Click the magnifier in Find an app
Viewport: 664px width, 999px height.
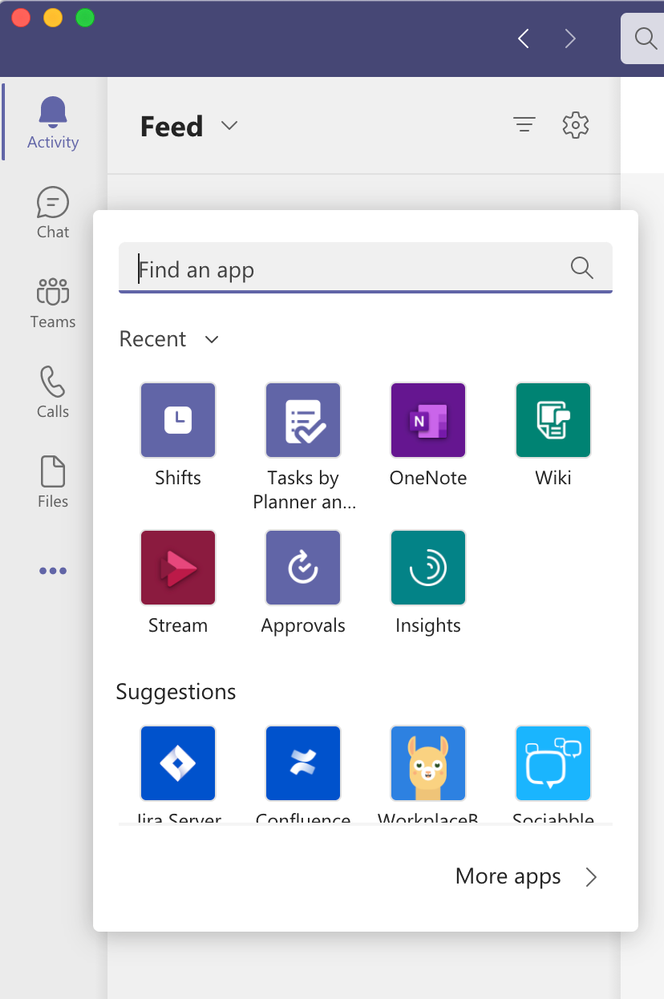582,268
